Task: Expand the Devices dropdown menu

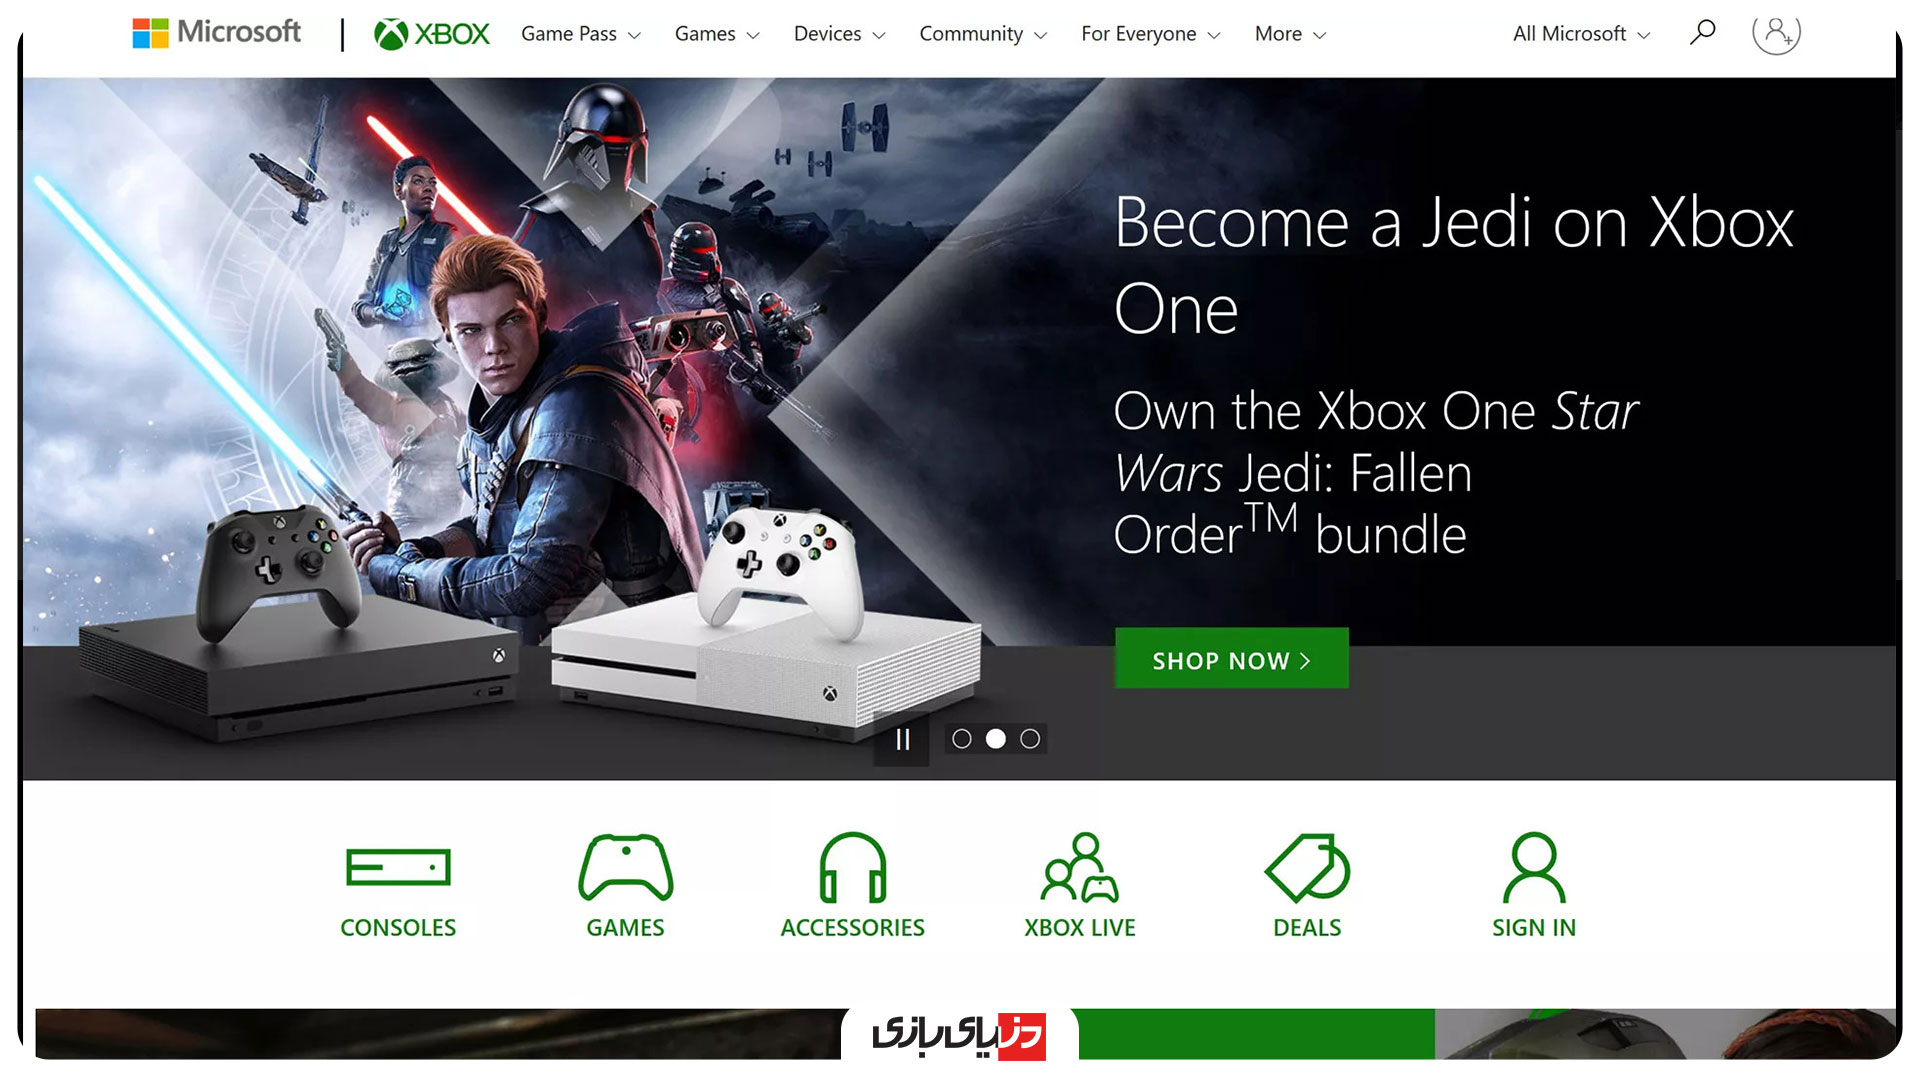Action: click(x=840, y=34)
